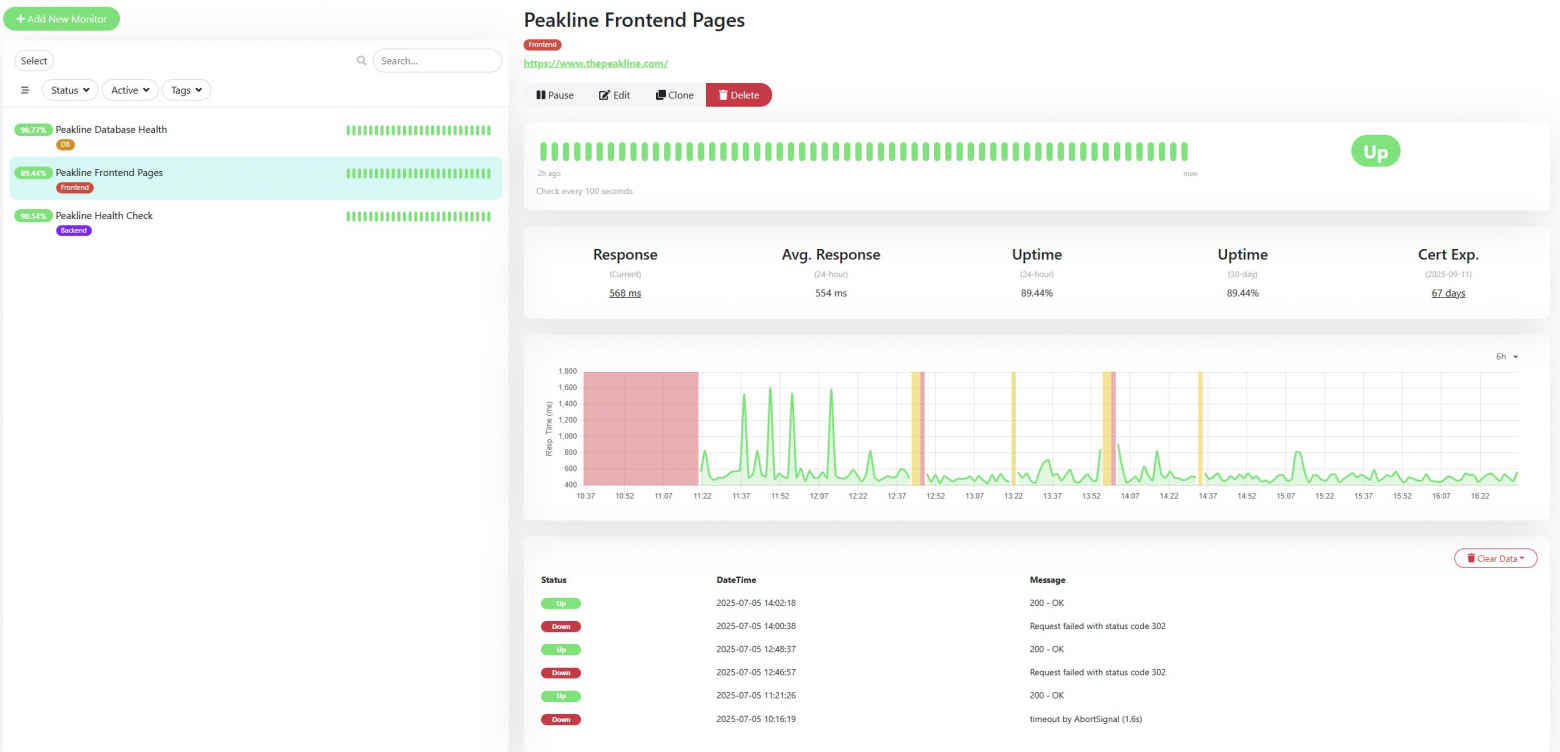Click the Pause monitor button
Screen dimensions: 1560x752
[x=555, y=95]
